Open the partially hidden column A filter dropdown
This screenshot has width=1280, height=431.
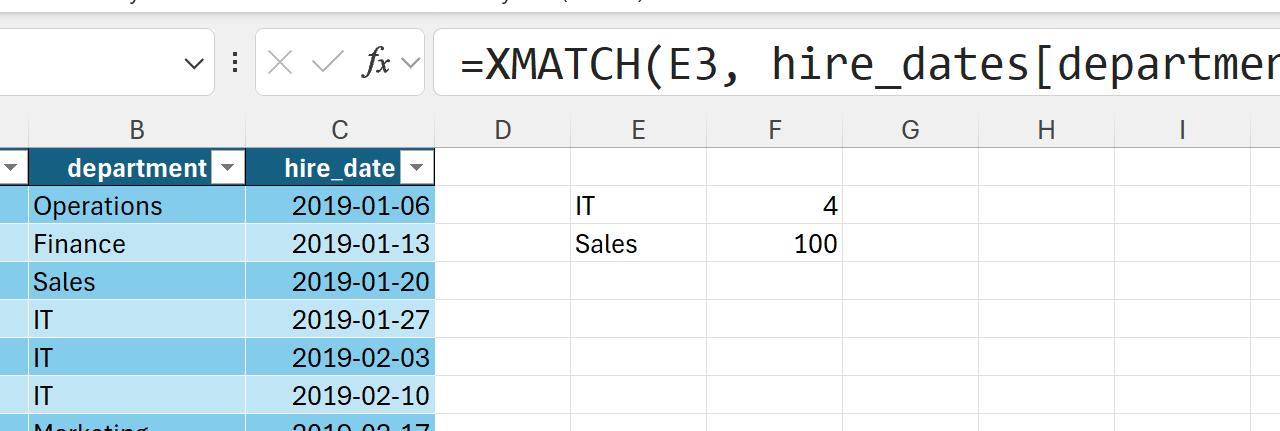pyautogui.click(x=12, y=168)
